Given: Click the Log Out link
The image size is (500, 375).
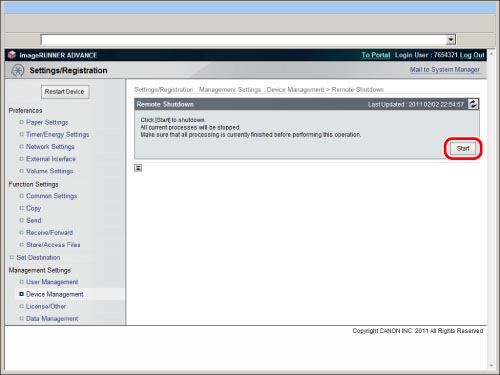Looking at the screenshot, I should 472,55.
